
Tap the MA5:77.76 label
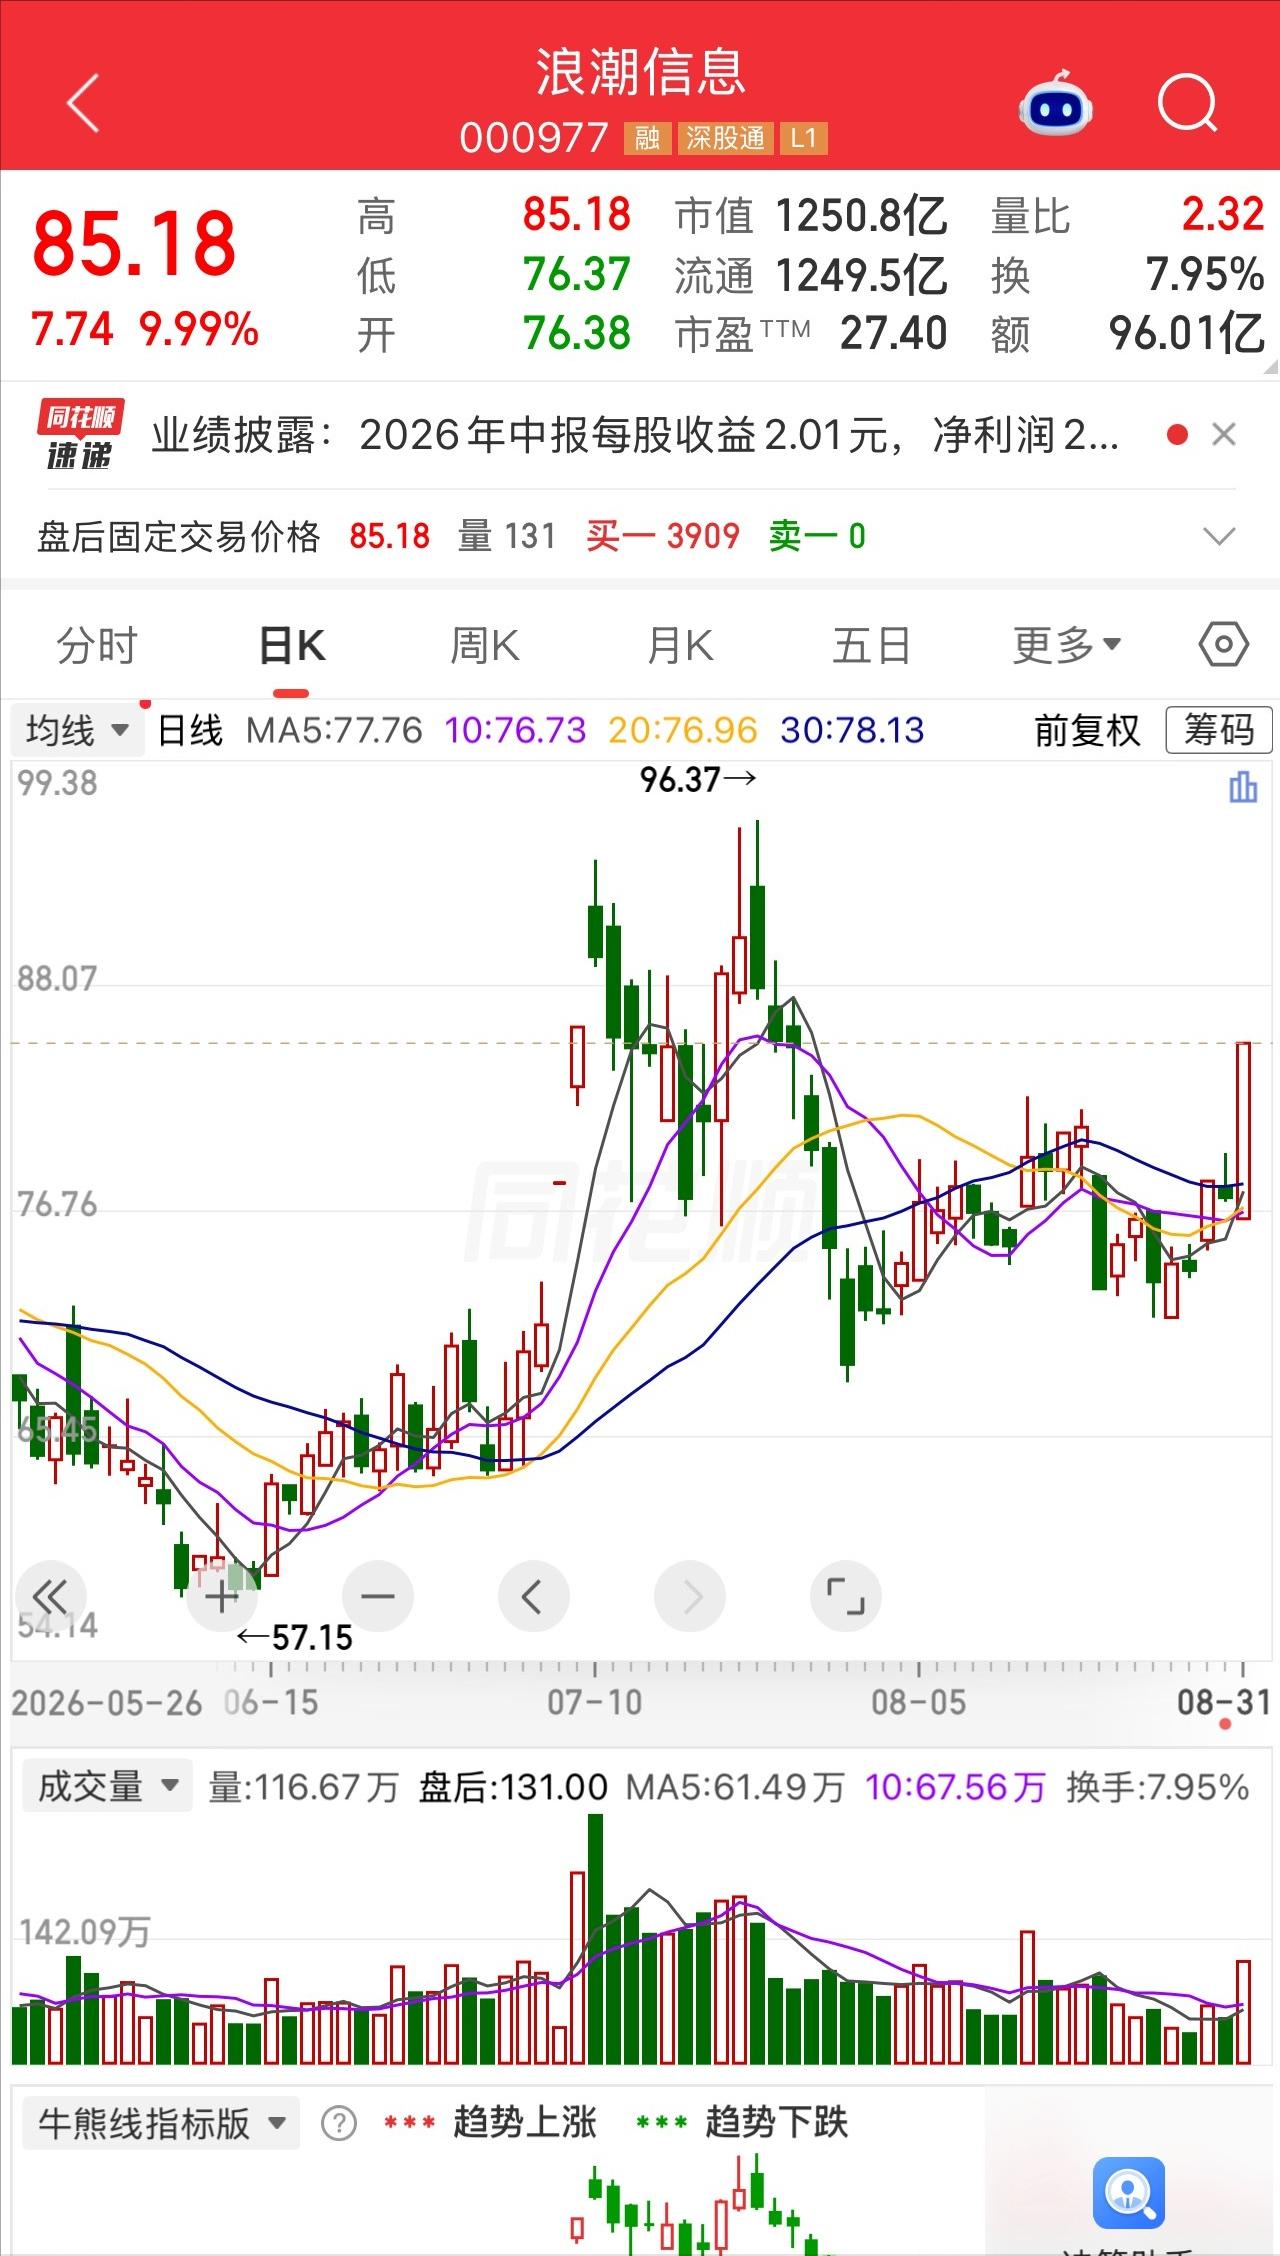pyautogui.click(x=334, y=730)
